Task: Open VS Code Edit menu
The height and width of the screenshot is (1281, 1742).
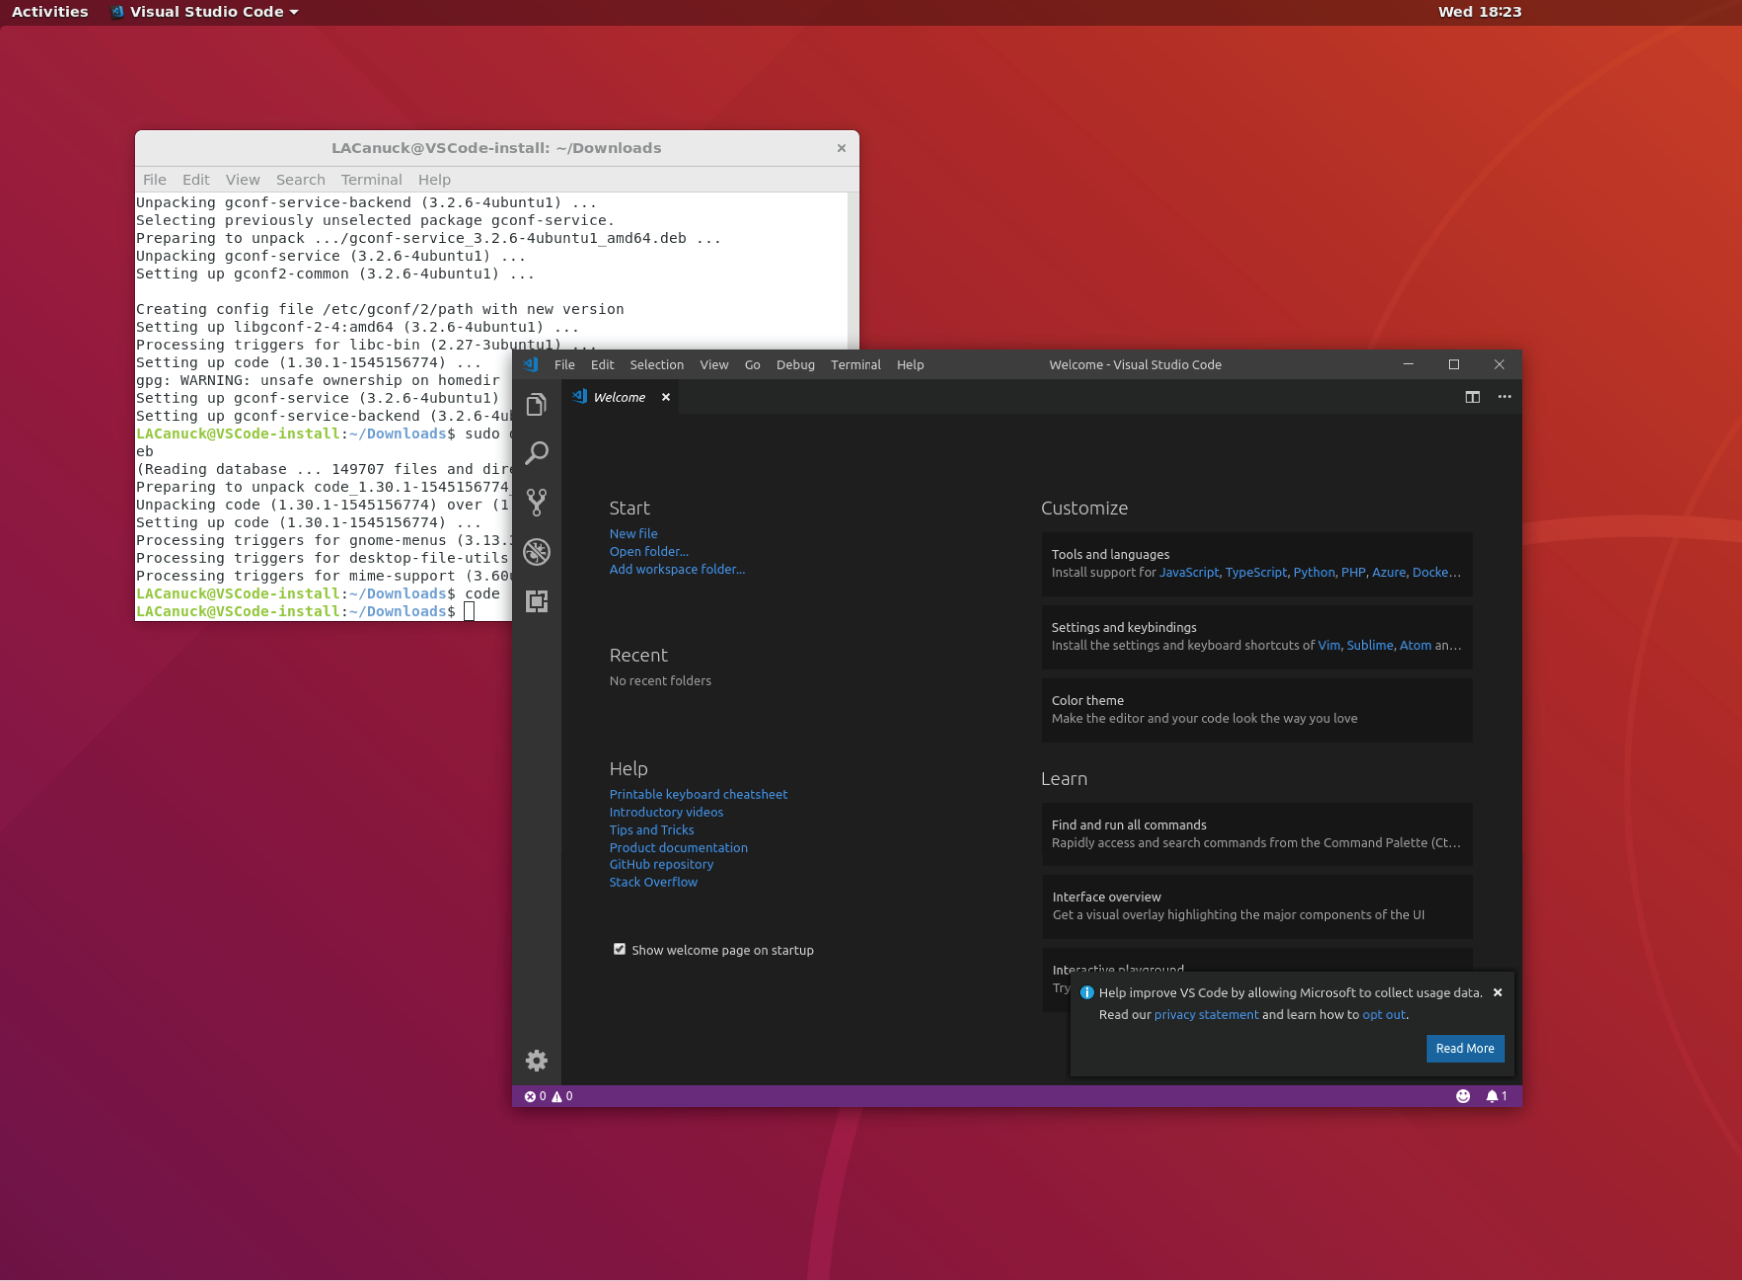Action: point(602,364)
